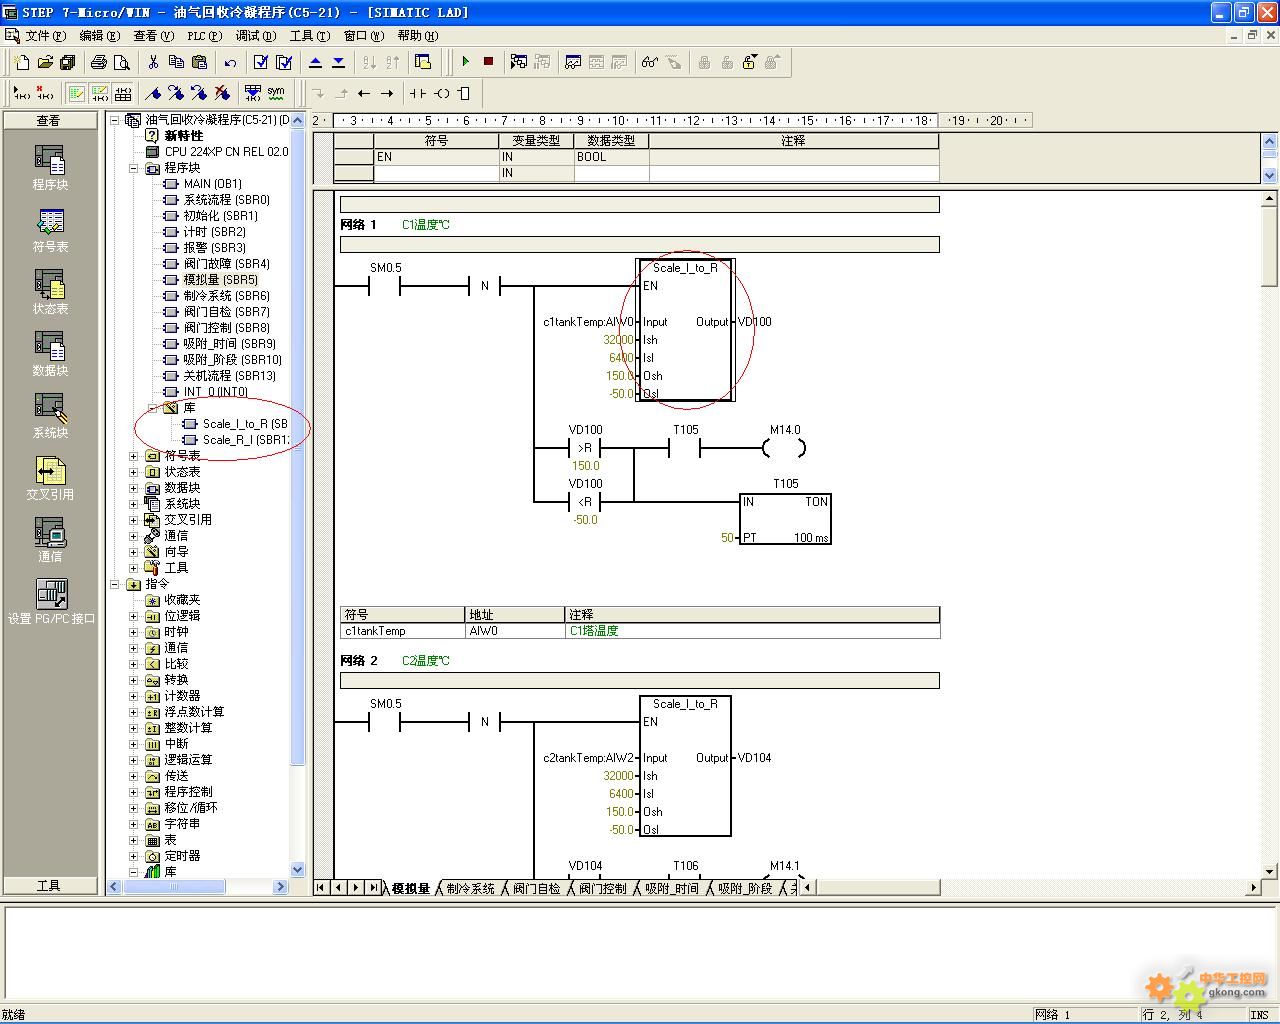
Task: Expand the 状态表 tree node
Action: click(x=134, y=472)
